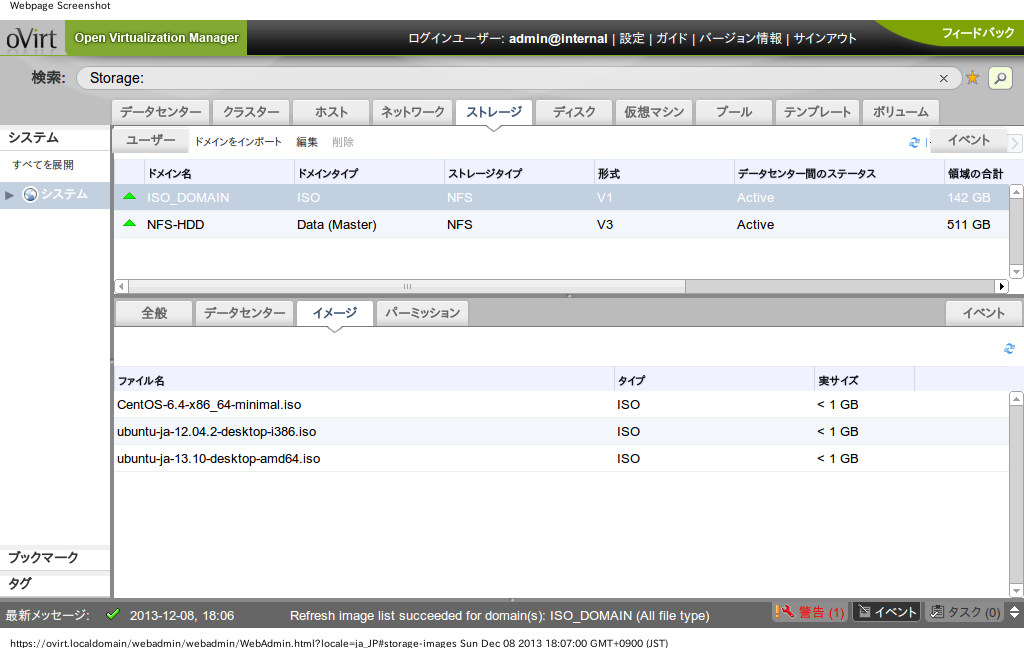Click inside the search input field
Viewport: 1024px width, 648px height.
pyautogui.click(x=500, y=78)
